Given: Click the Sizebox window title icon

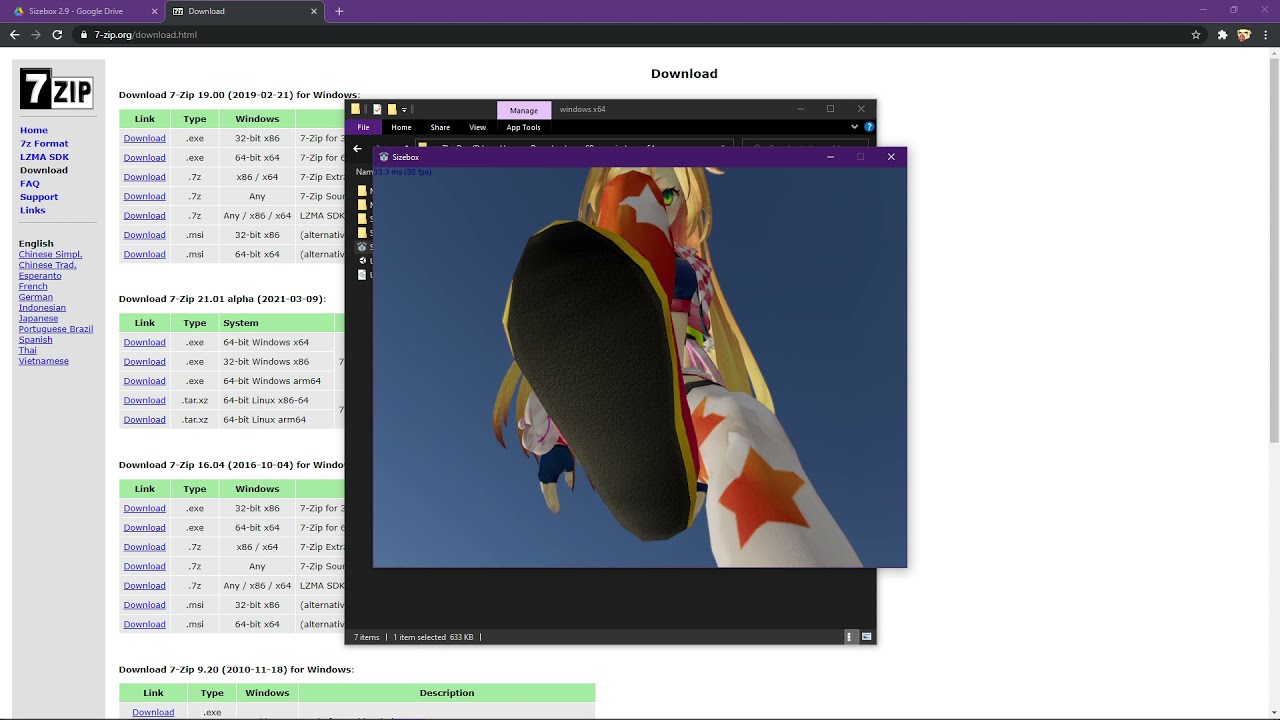Looking at the screenshot, I should [x=384, y=157].
